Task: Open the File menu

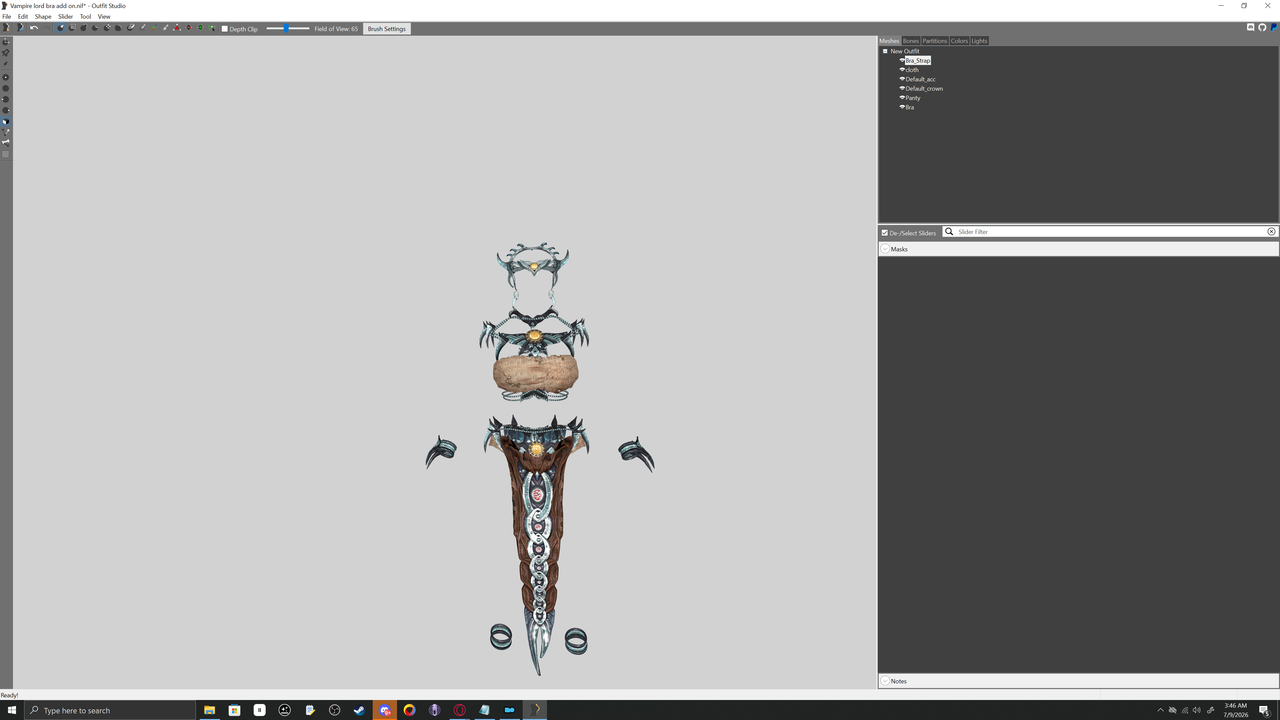Action: 6,17
